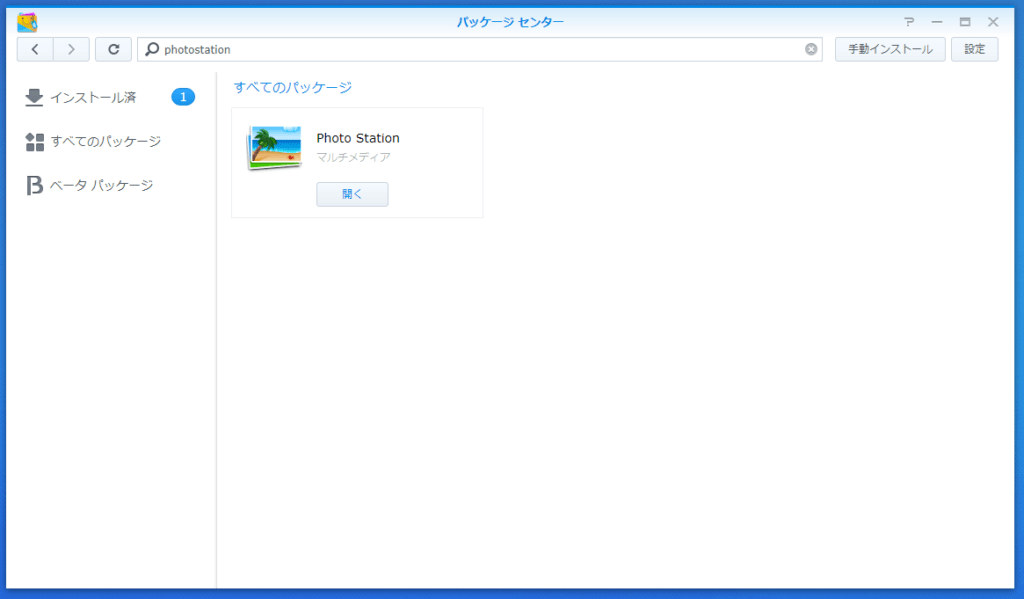The image size is (1024, 599).
Task: Close the パッケージ センター window
Action: coord(993,22)
